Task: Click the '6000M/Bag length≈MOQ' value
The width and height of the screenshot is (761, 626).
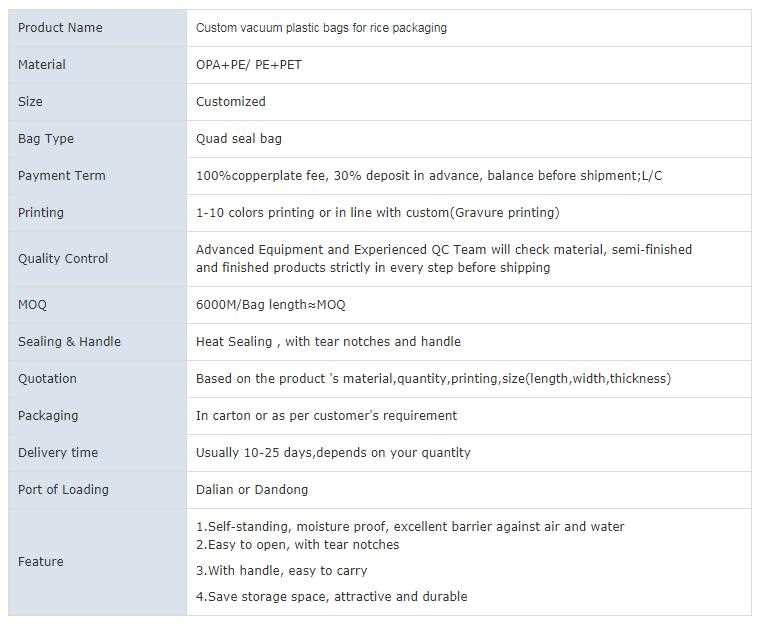Action: coord(270,305)
